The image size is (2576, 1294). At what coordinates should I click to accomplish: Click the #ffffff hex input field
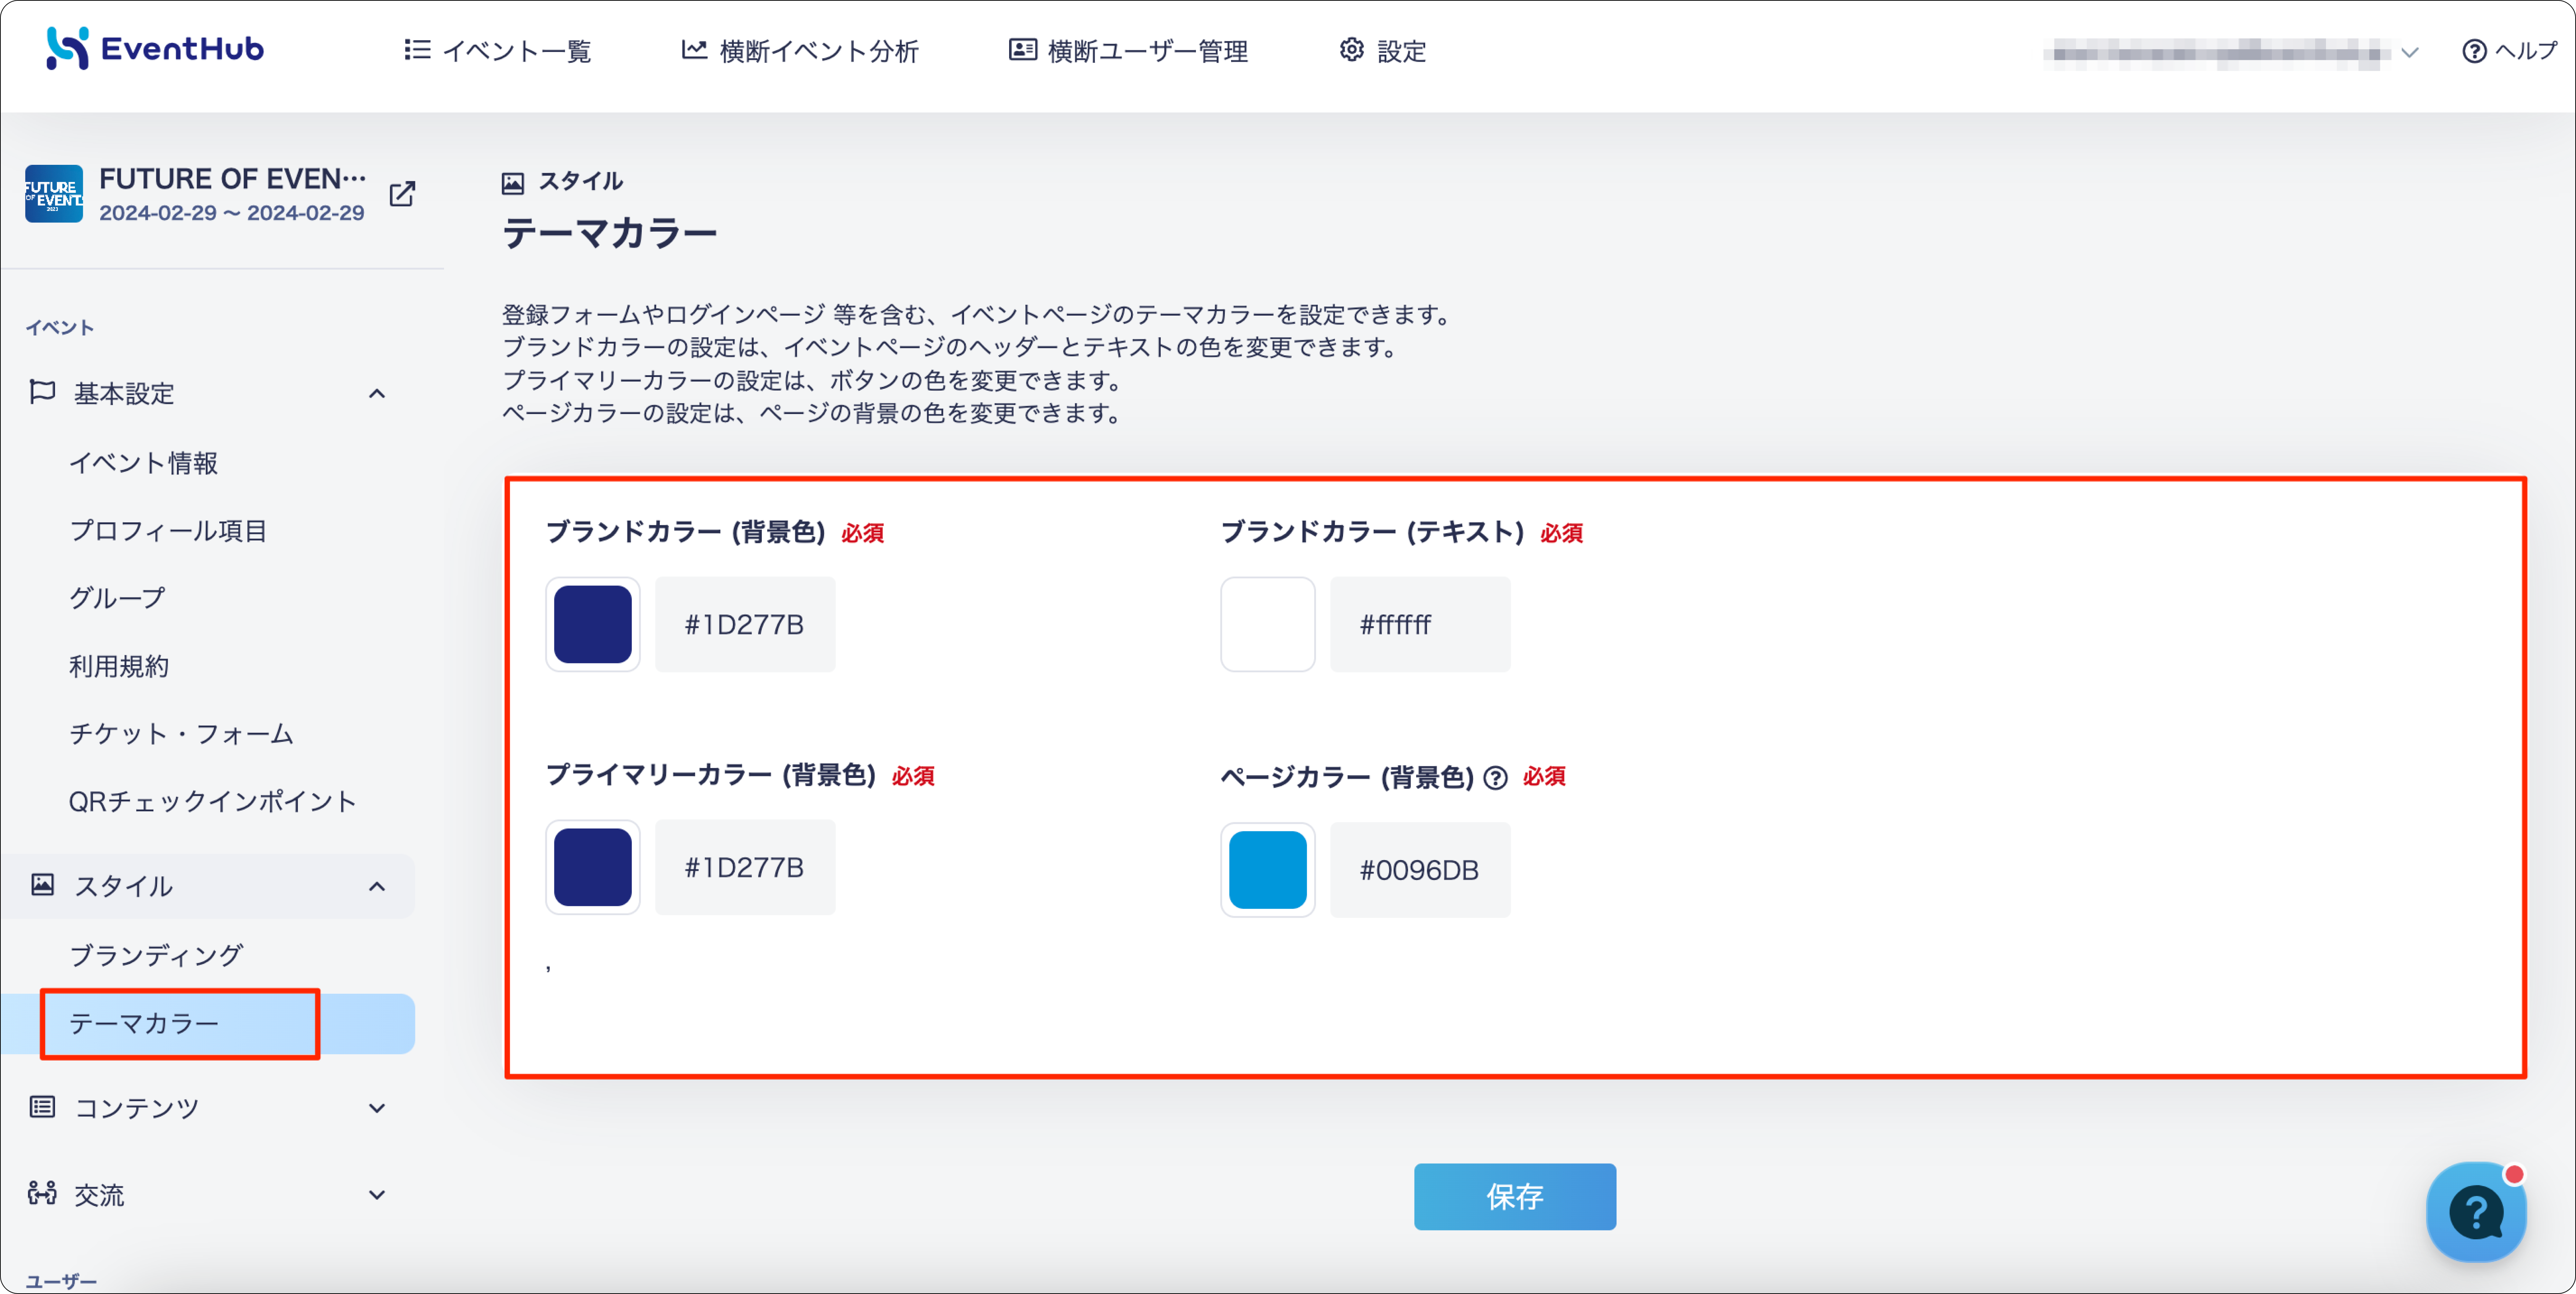[1420, 624]
